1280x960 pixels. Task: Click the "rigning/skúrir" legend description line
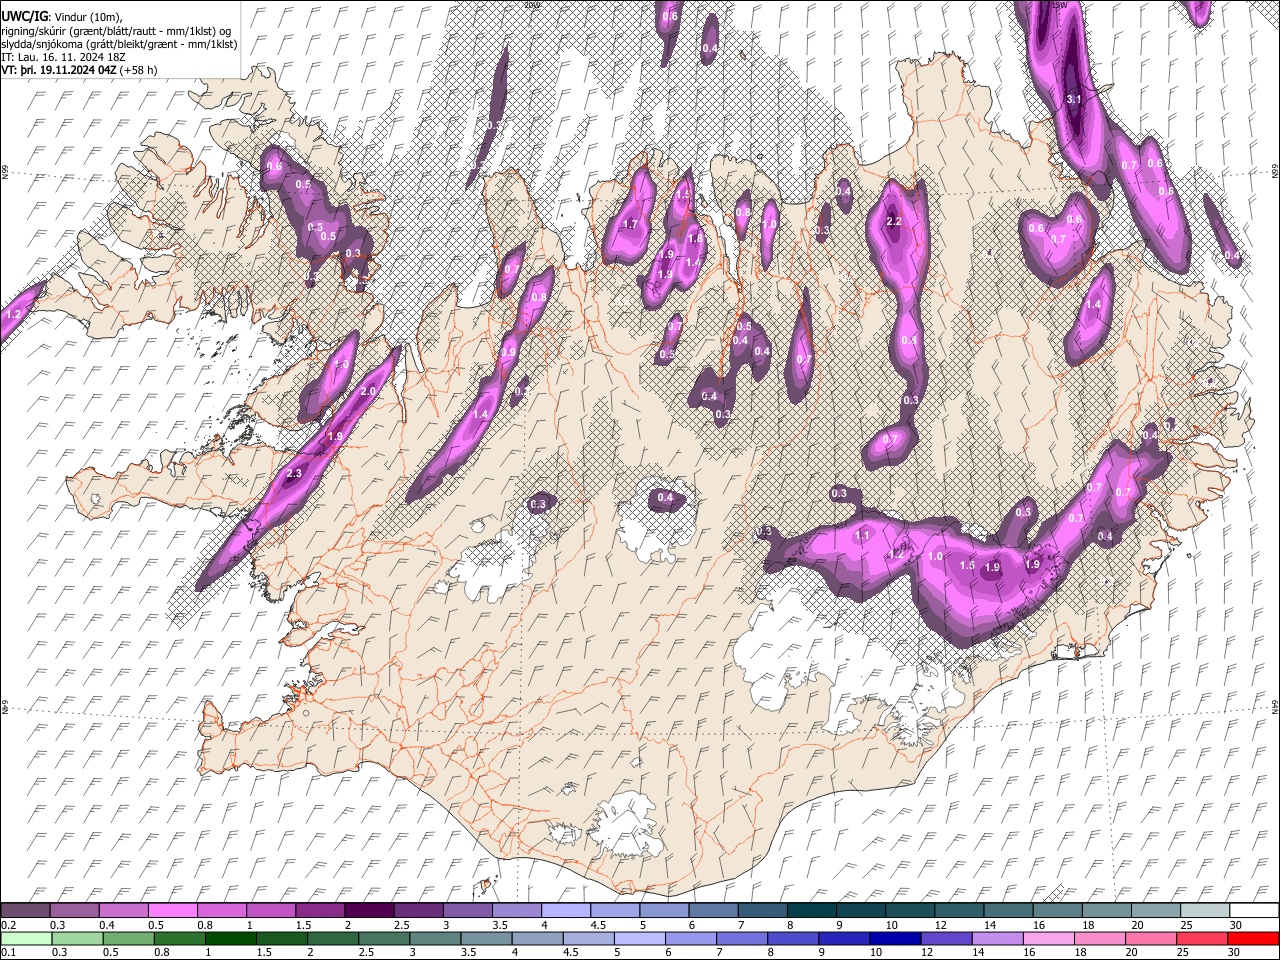tap(115, 31)
